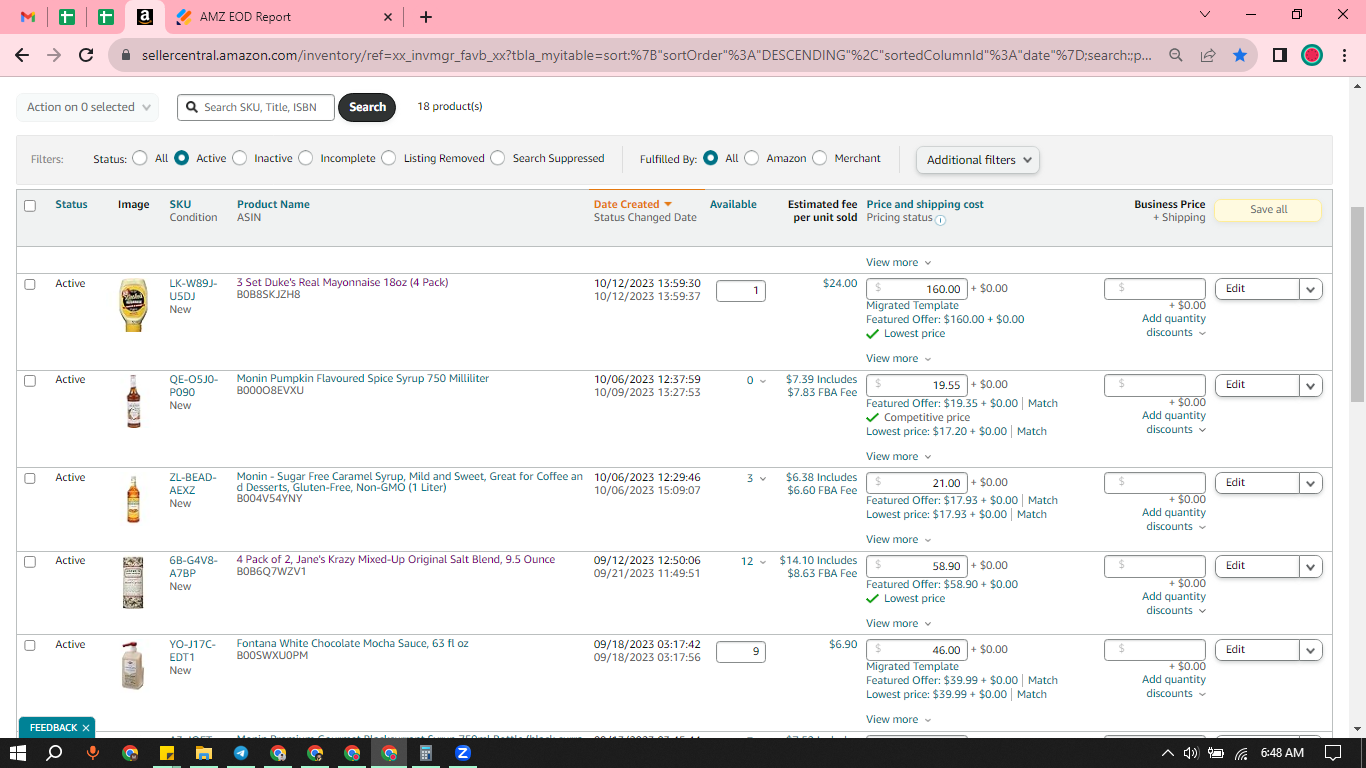The height and width of the screenshot is (768, 1366).
Task: Tick the select-all checkbox in table header
Action: point(30,206)
